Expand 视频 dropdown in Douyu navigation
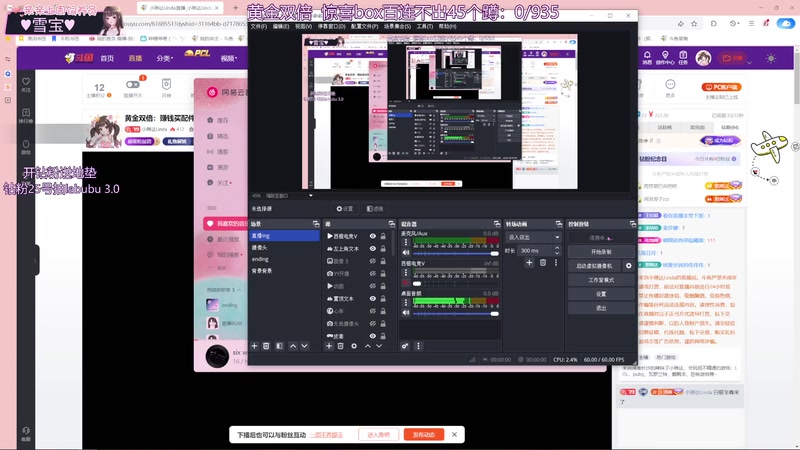The width and height of the screenshot is (800, 450). click(x=229, y=58)
